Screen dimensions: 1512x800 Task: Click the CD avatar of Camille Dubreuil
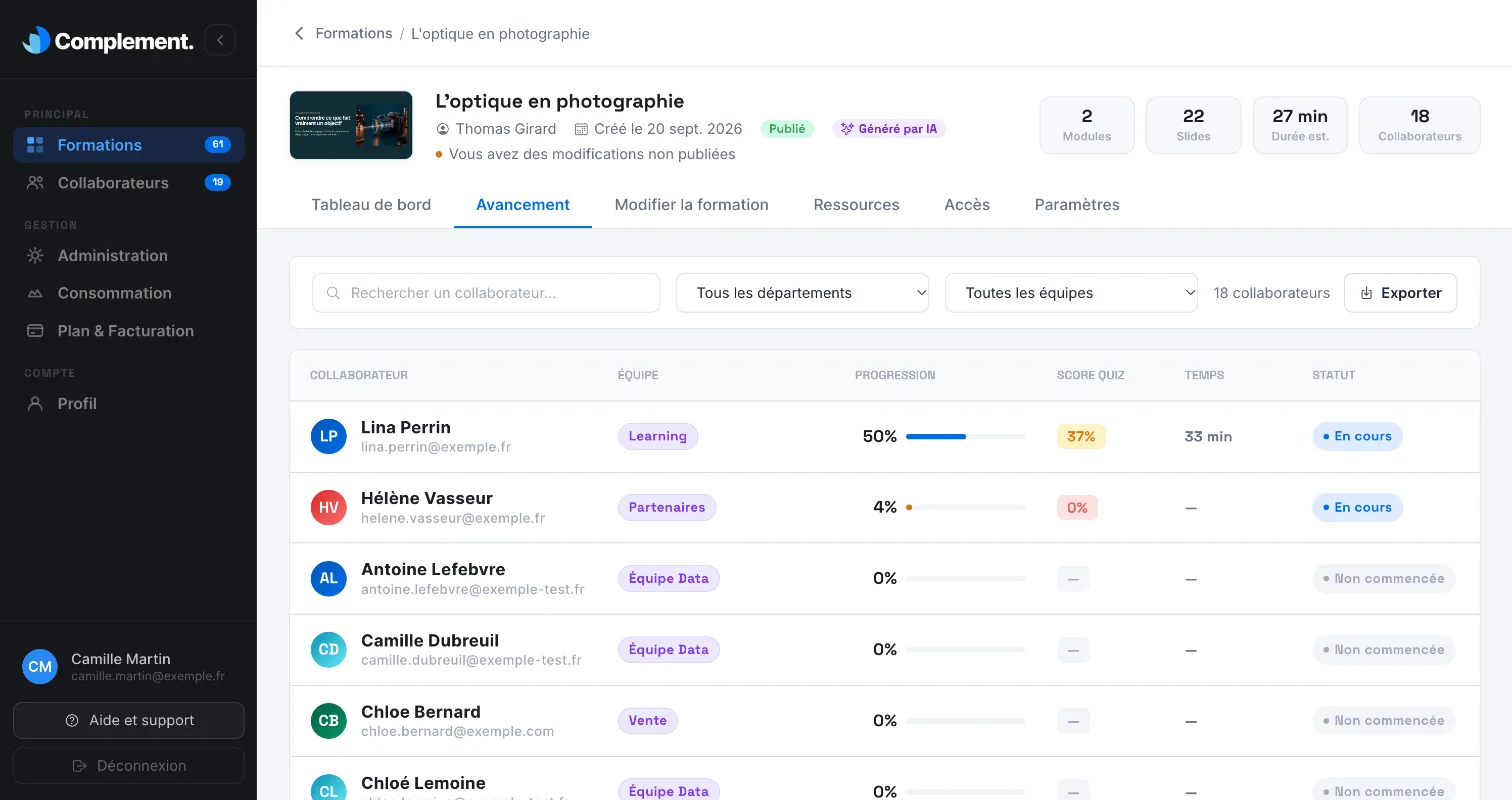pos(328,650)
